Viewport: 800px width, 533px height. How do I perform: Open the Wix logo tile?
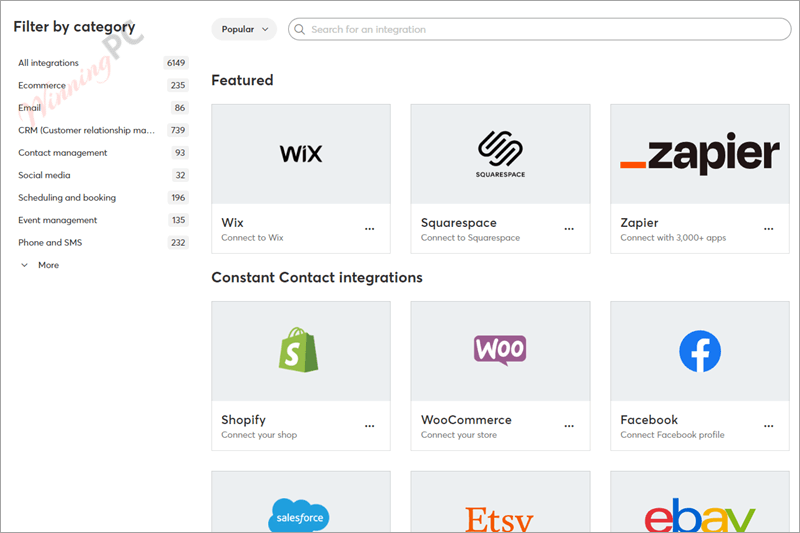pyautogui.click(x=301, y=154)
